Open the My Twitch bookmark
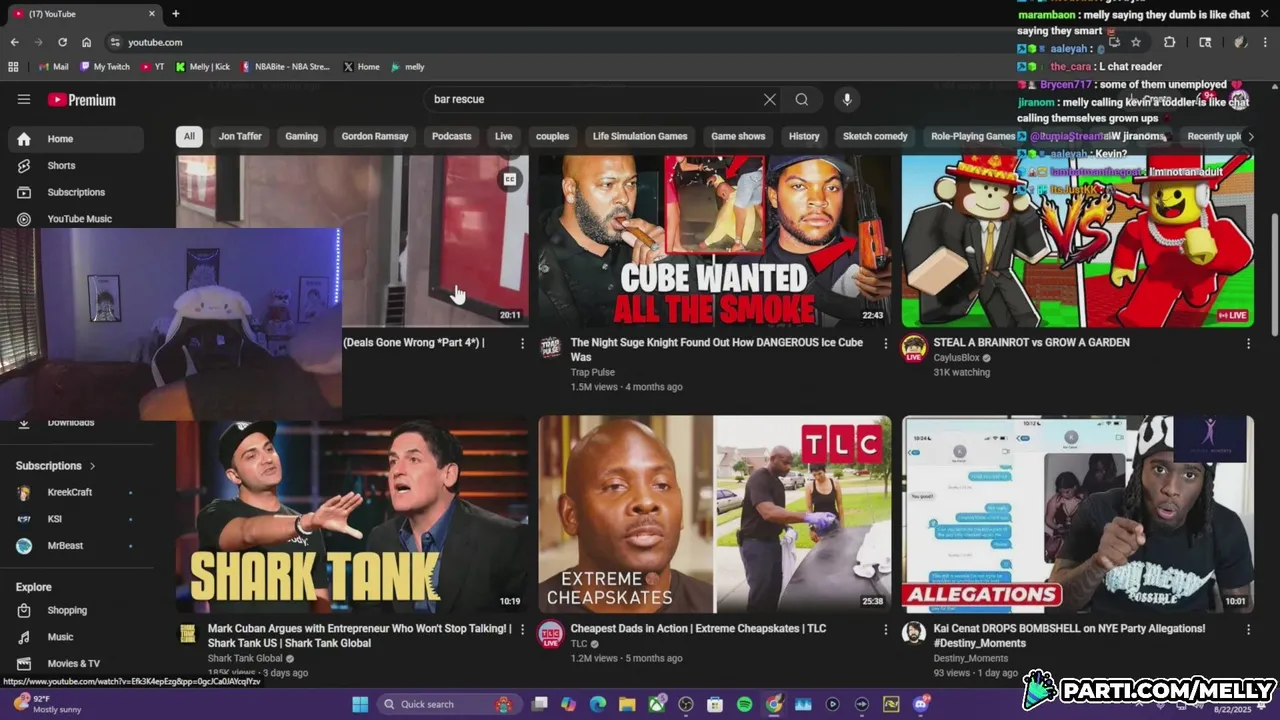The width and height of the screenshot is (1280, 720). tap(105, 67)
